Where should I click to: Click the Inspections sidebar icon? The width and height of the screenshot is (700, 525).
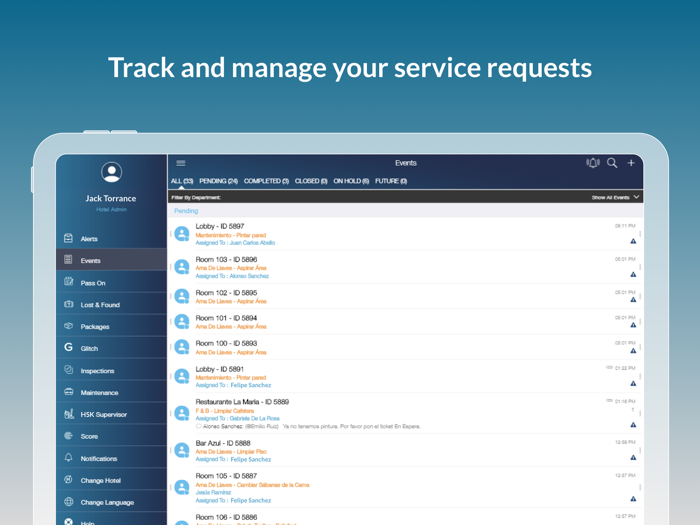coord(68,370)
